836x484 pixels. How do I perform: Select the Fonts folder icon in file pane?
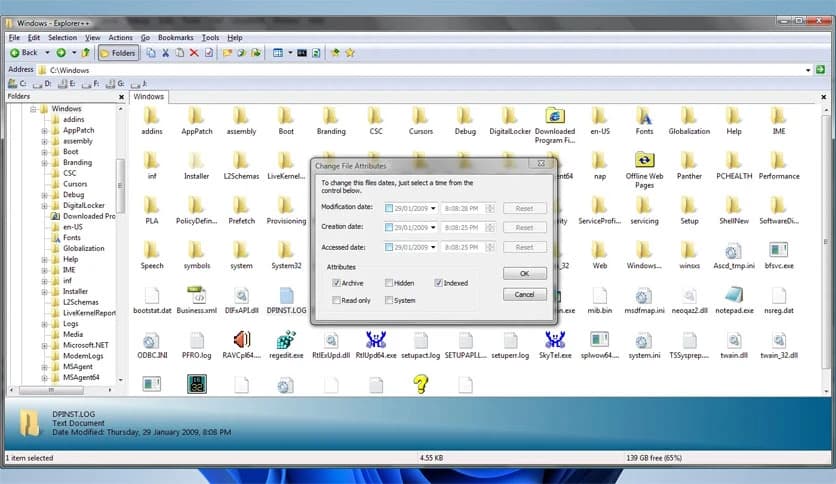pos(645,116)
